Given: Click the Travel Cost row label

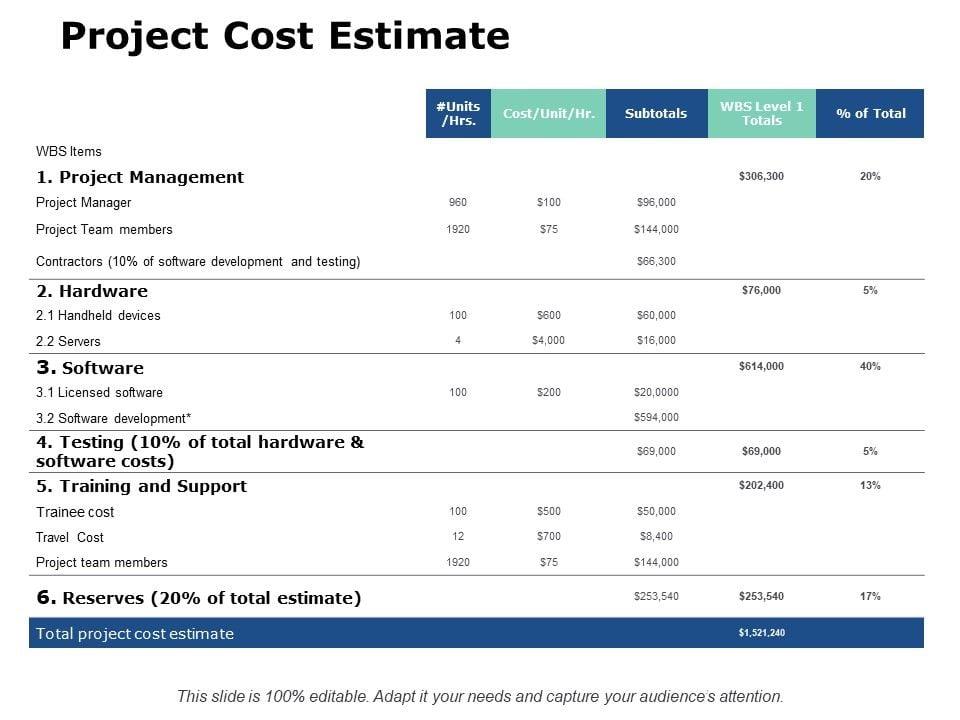Looking at the screenshot, I should pos(70,537).
